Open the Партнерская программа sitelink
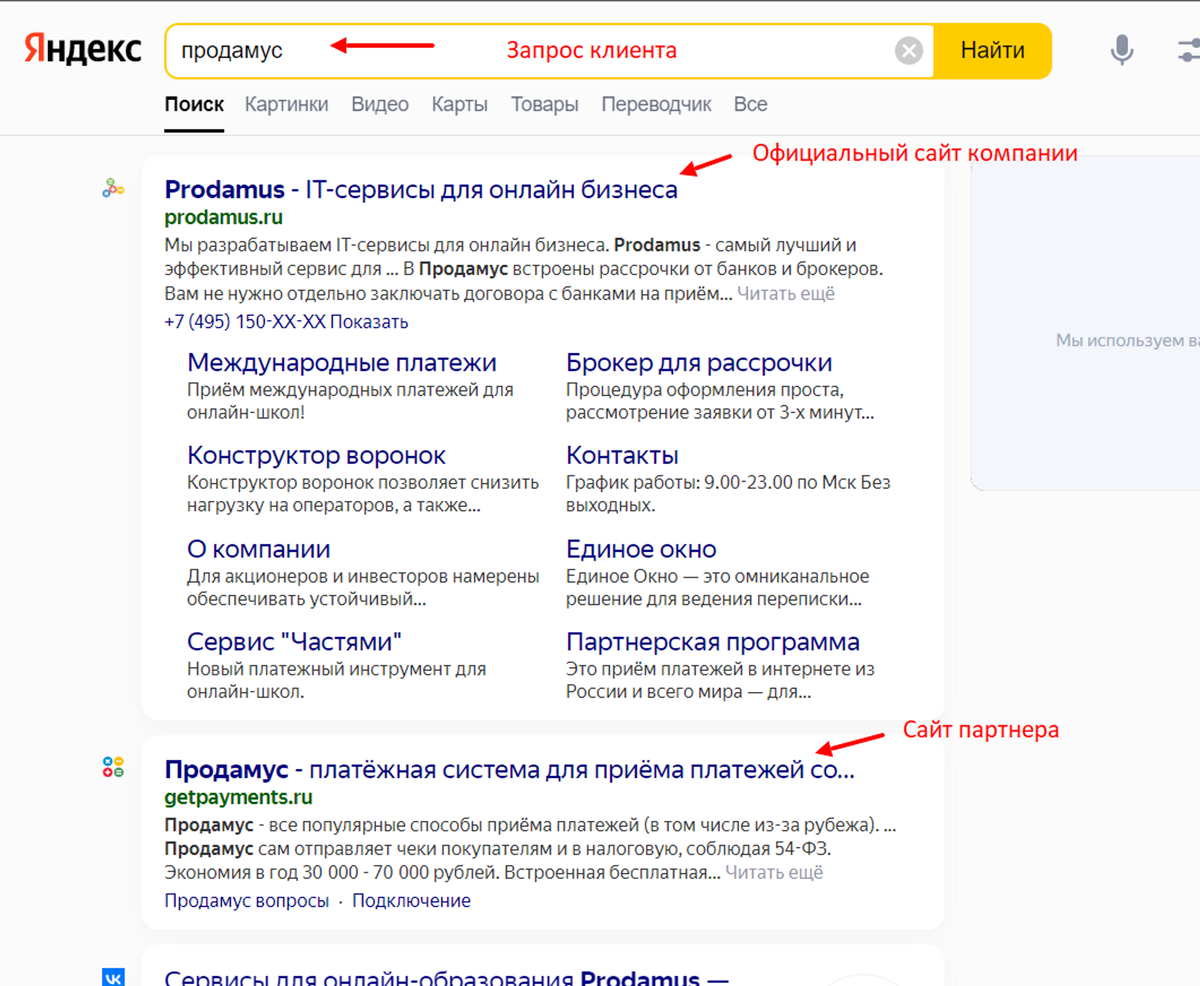The width and height of the screenshot is (1200, 986). tap(713, 641)
